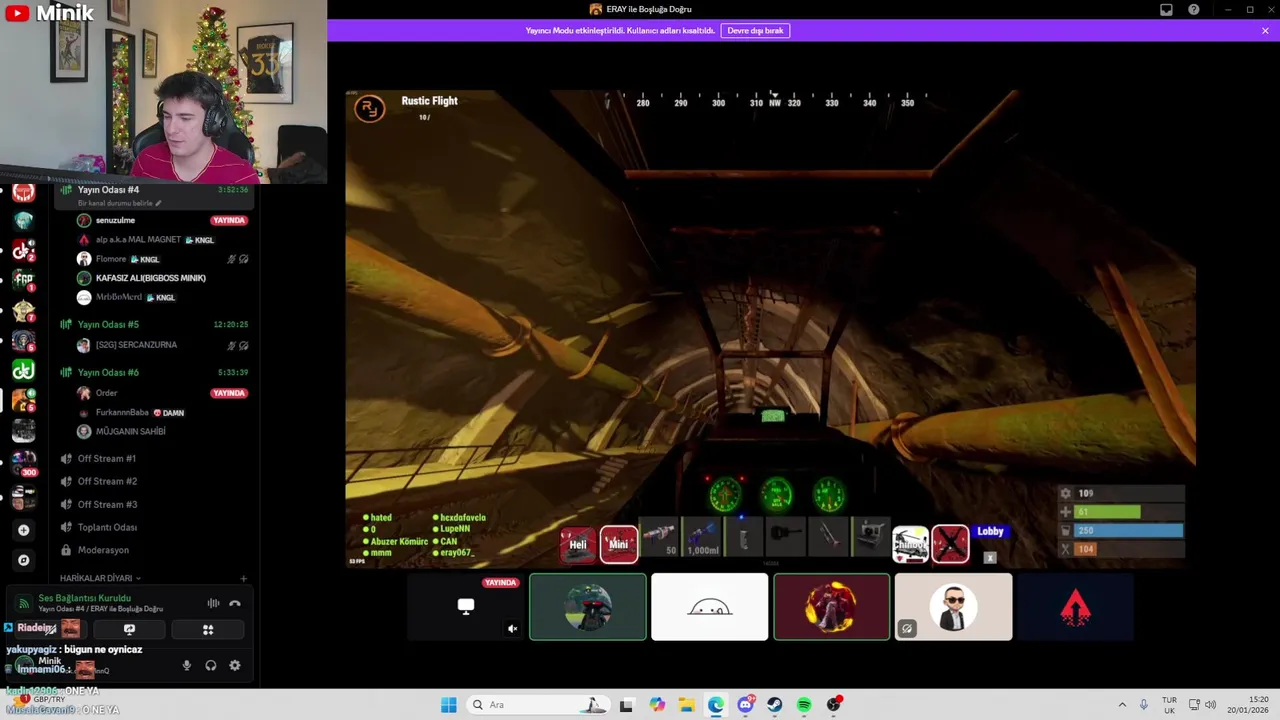Screen dimensions: 1280x720
Task: Select the Mini item in game hotbar
Action: coord(619,545)
